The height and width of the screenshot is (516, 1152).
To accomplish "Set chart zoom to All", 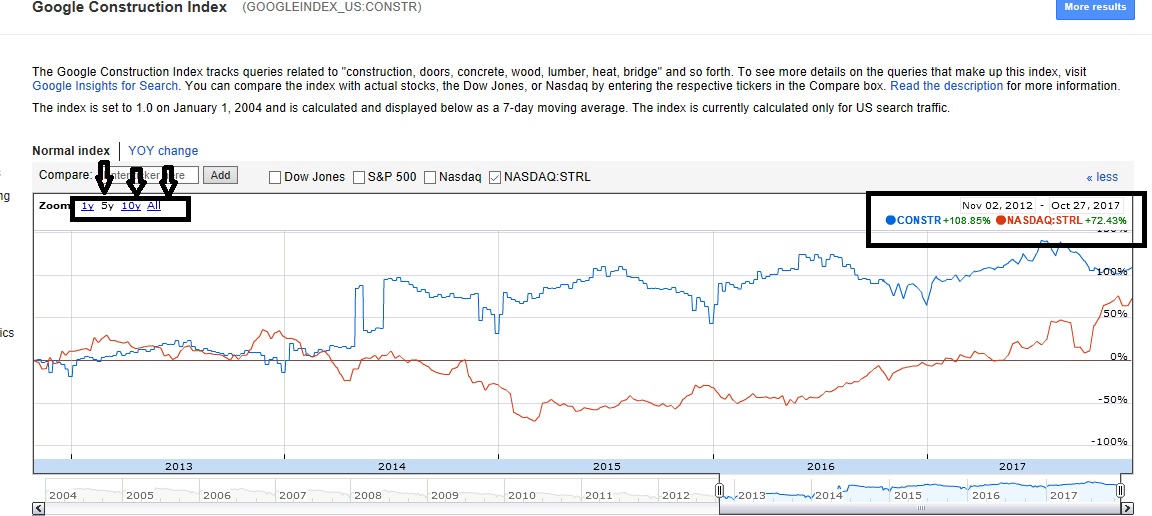I will [x=154, y=206].
